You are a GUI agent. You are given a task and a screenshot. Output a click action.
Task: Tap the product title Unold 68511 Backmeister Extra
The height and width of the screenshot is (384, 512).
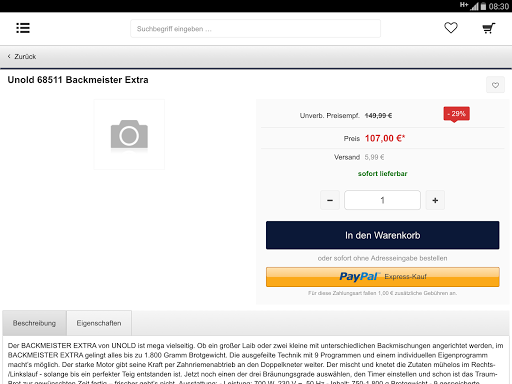pos(78,80)
